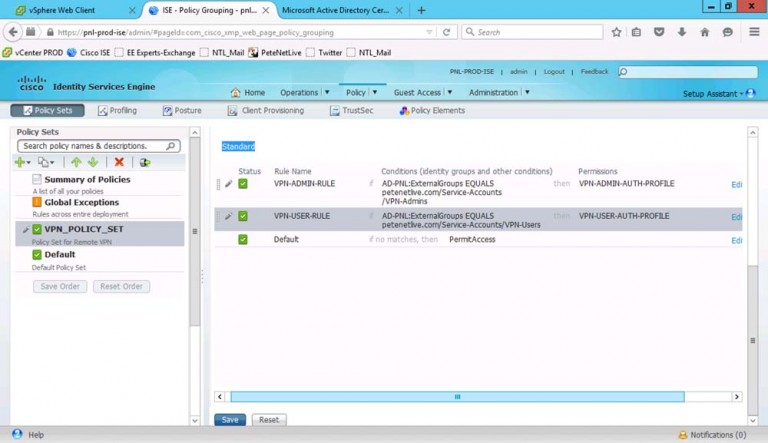768x443 pixels.
Task: Click the Setup Assistant help icon
Action: pyautogui.click(x=750, y=93)
